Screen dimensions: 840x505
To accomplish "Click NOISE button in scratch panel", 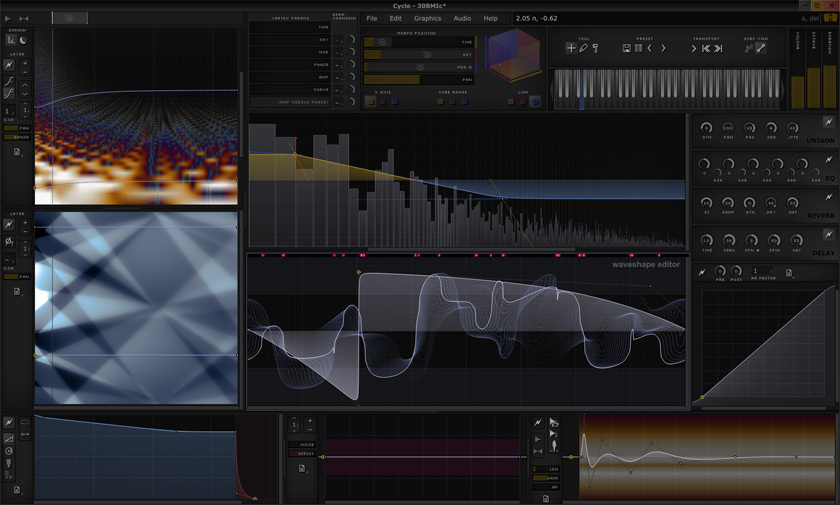I will coord(303,444).
